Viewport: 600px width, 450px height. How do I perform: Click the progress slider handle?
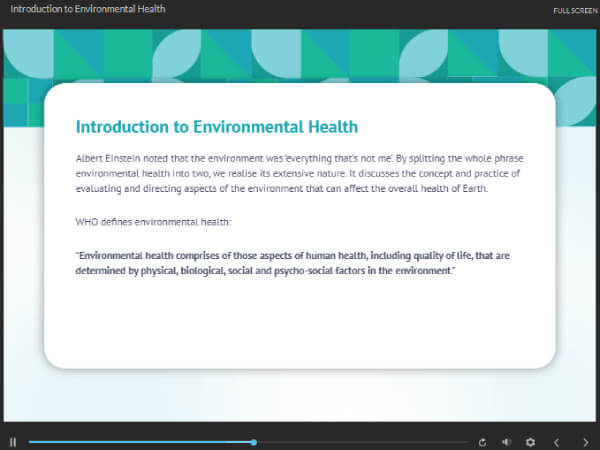coord(254,442)
